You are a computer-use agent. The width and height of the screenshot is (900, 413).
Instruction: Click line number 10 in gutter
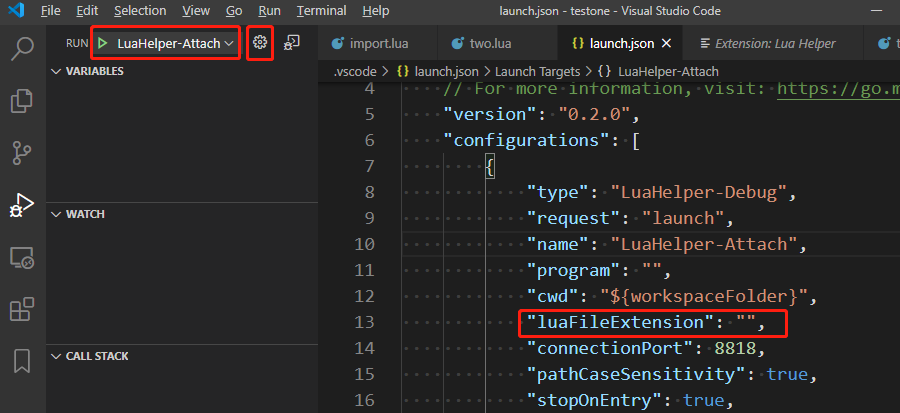point(364,244)
